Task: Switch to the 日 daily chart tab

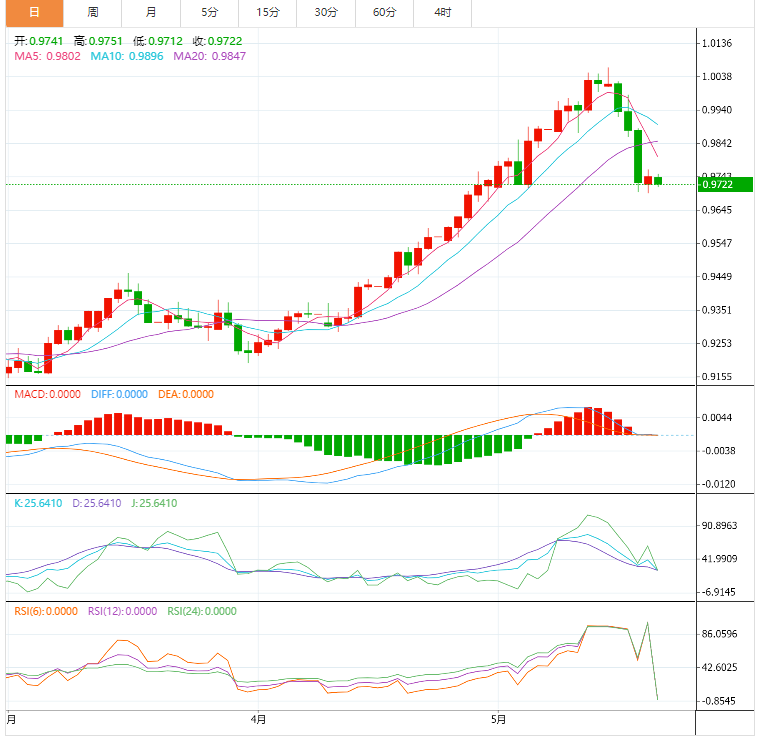Action: coord(34,13)
